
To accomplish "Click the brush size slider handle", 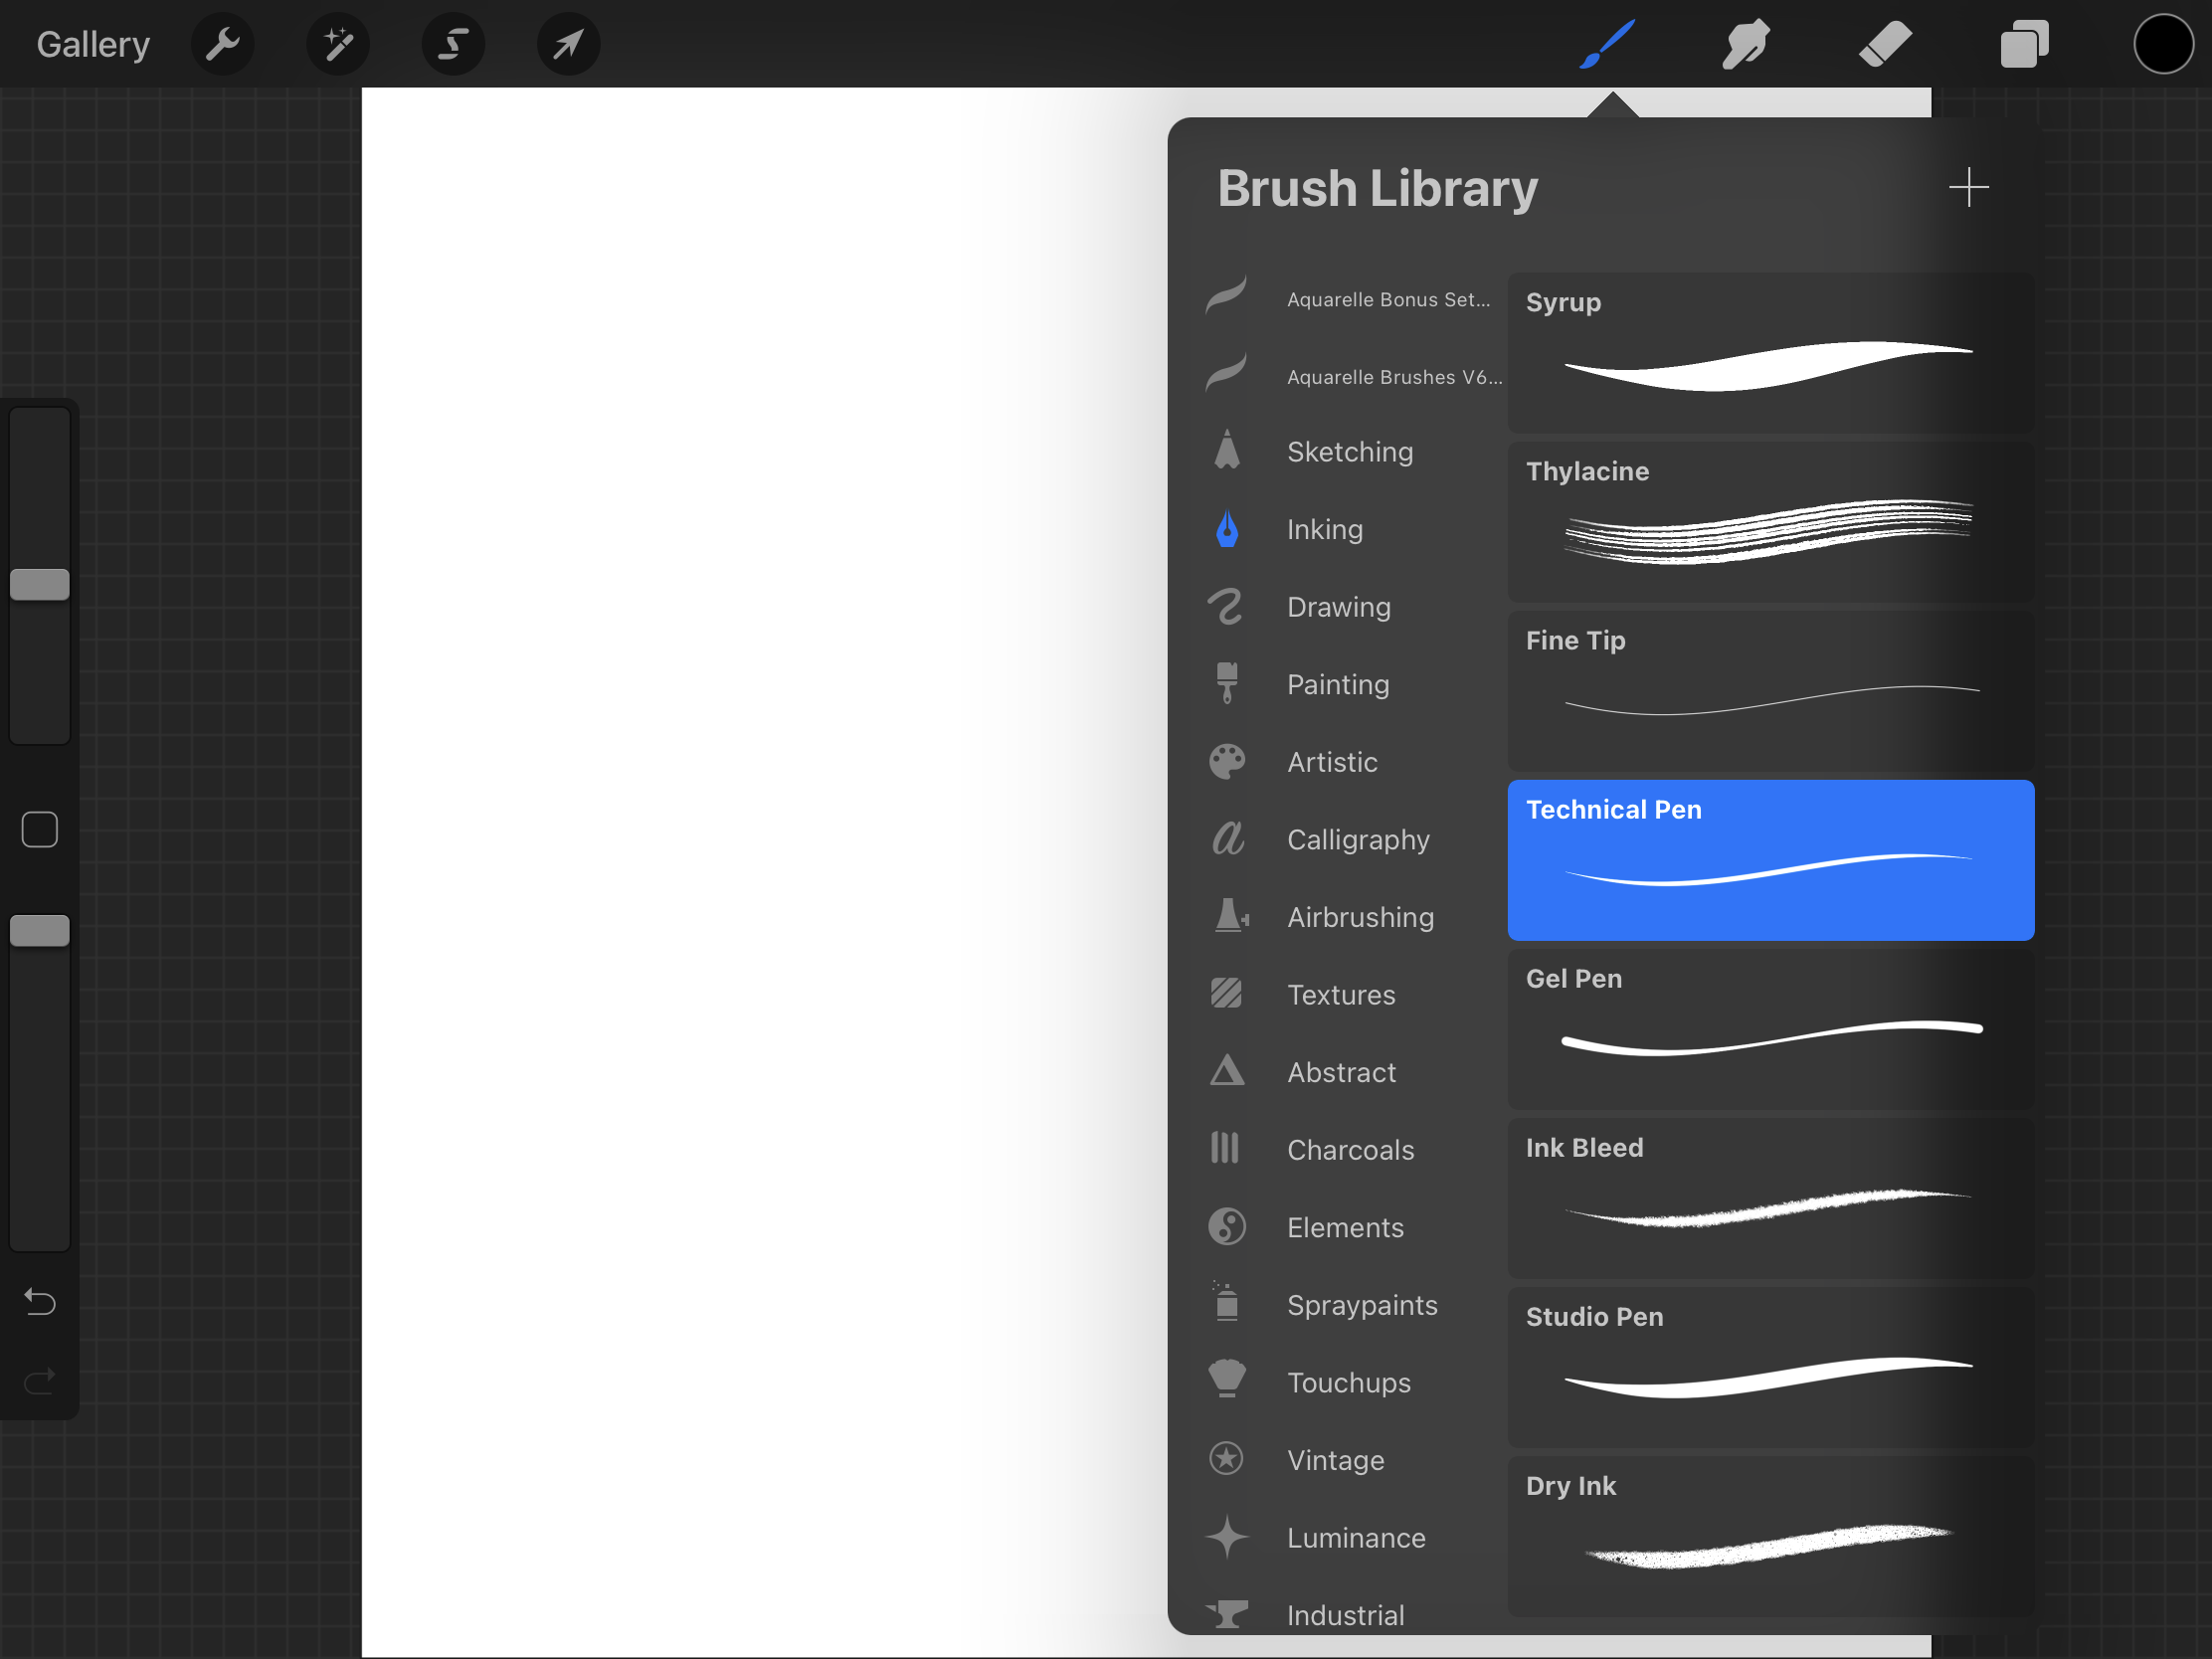I will 40,585.
